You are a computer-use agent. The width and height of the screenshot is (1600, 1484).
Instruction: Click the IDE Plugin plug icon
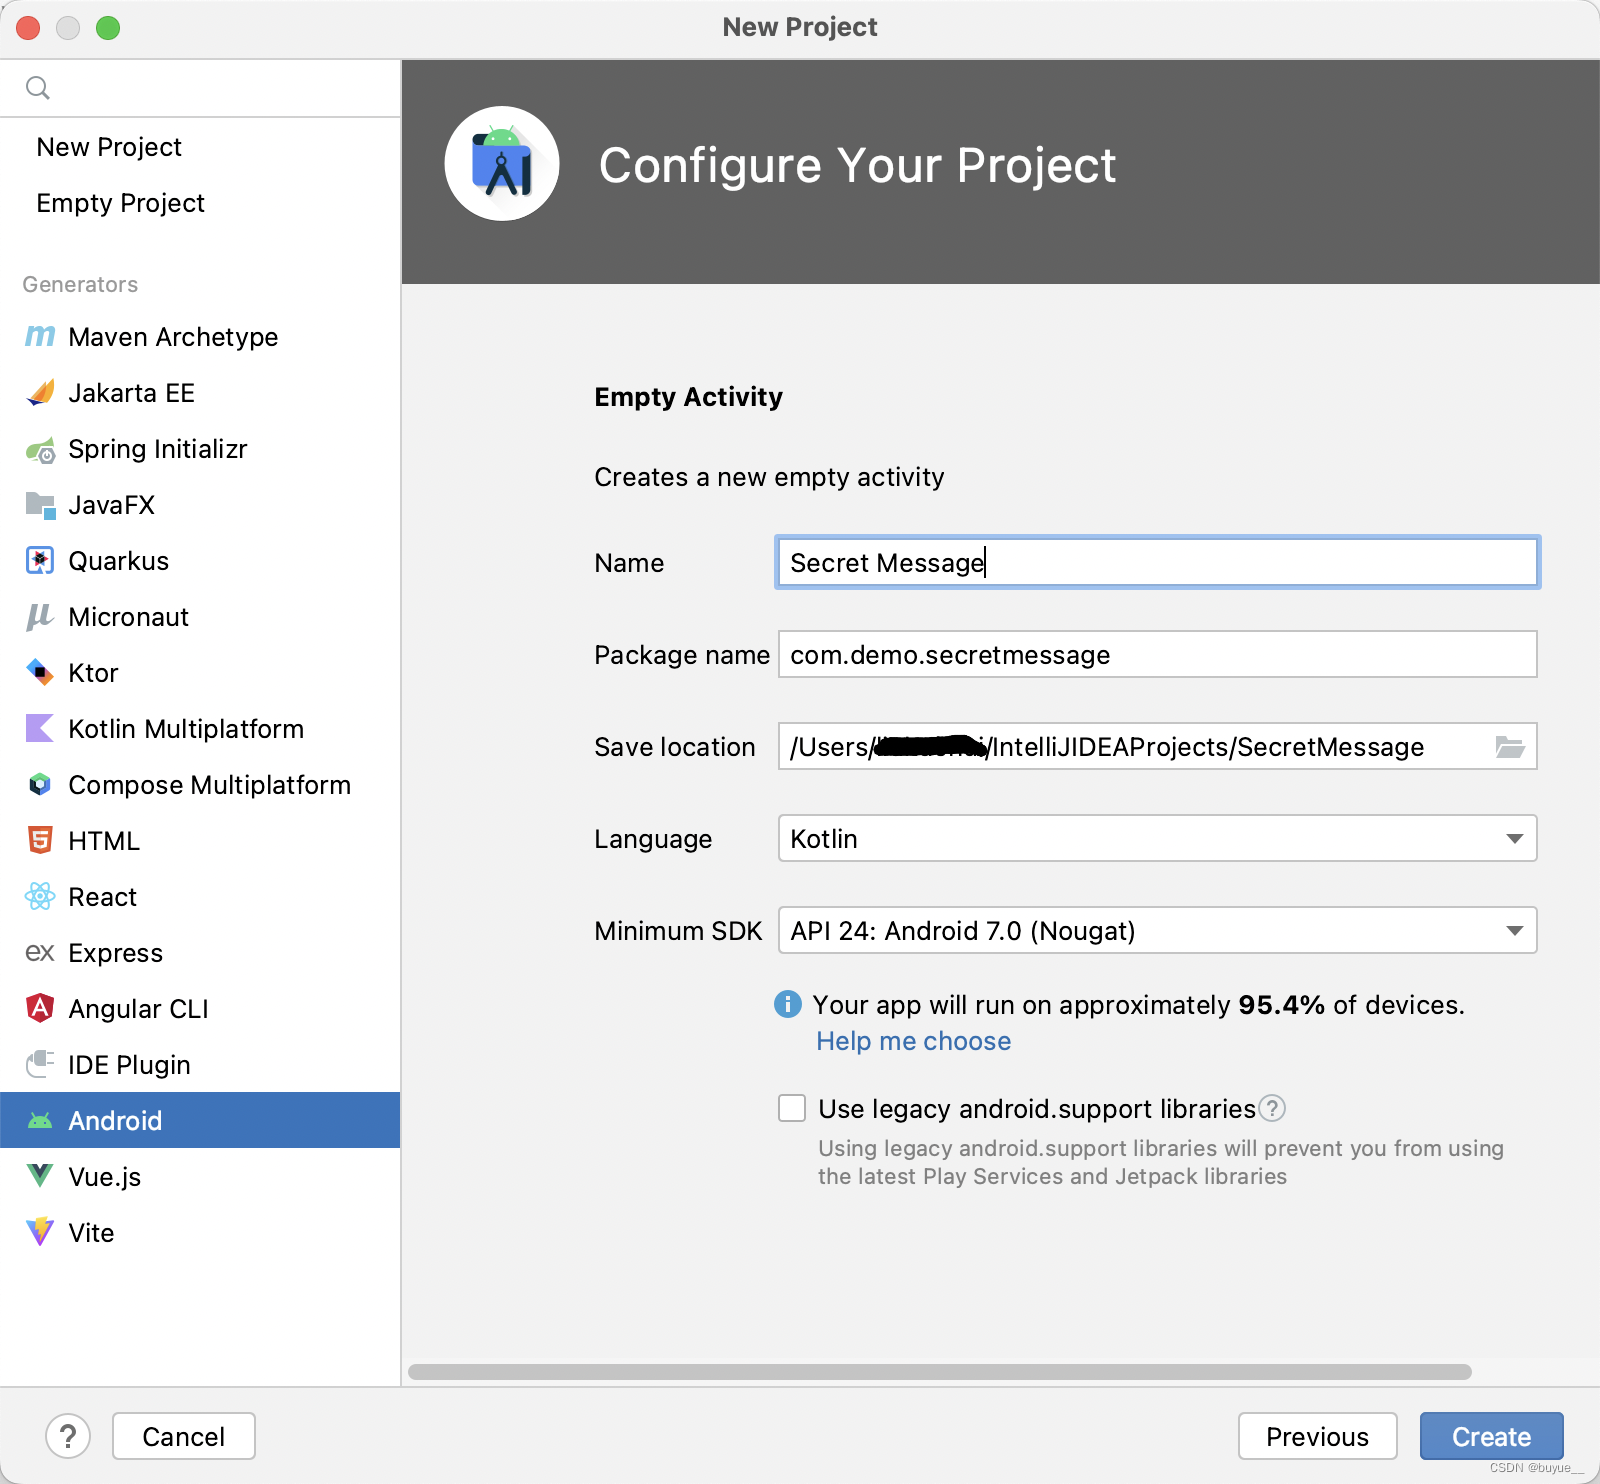coord(40,1064)
